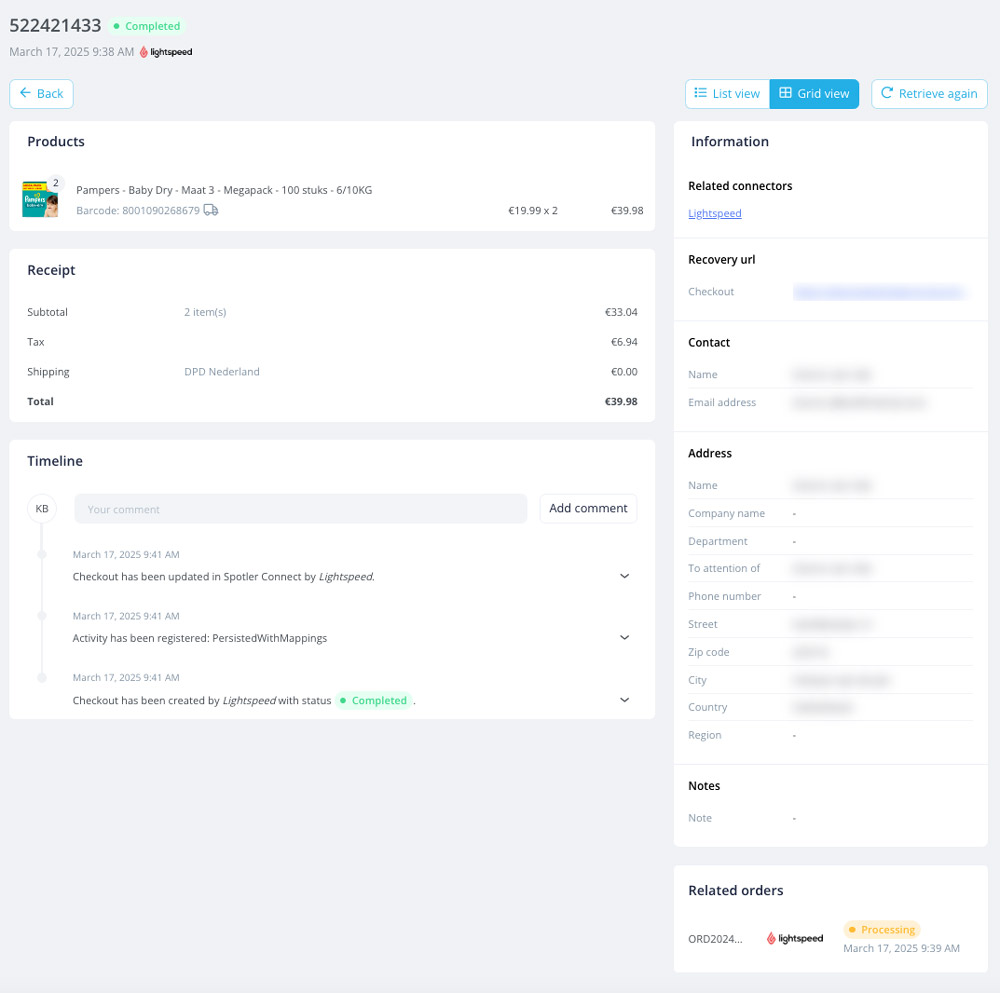Click the Lightspeed logo beside order date
Image resolution: width=1000 pixels, height=993 pixels.
(166, 52)
